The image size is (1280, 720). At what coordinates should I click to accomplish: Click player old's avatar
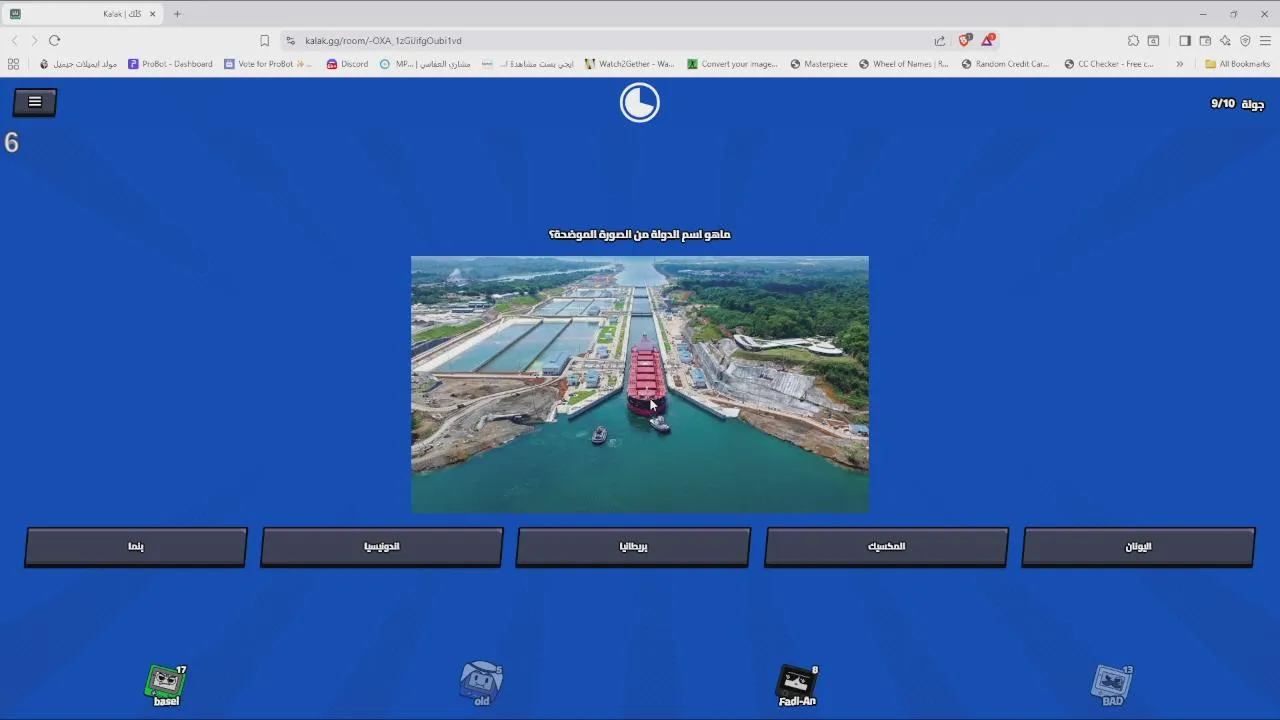(x=482, y=683)
